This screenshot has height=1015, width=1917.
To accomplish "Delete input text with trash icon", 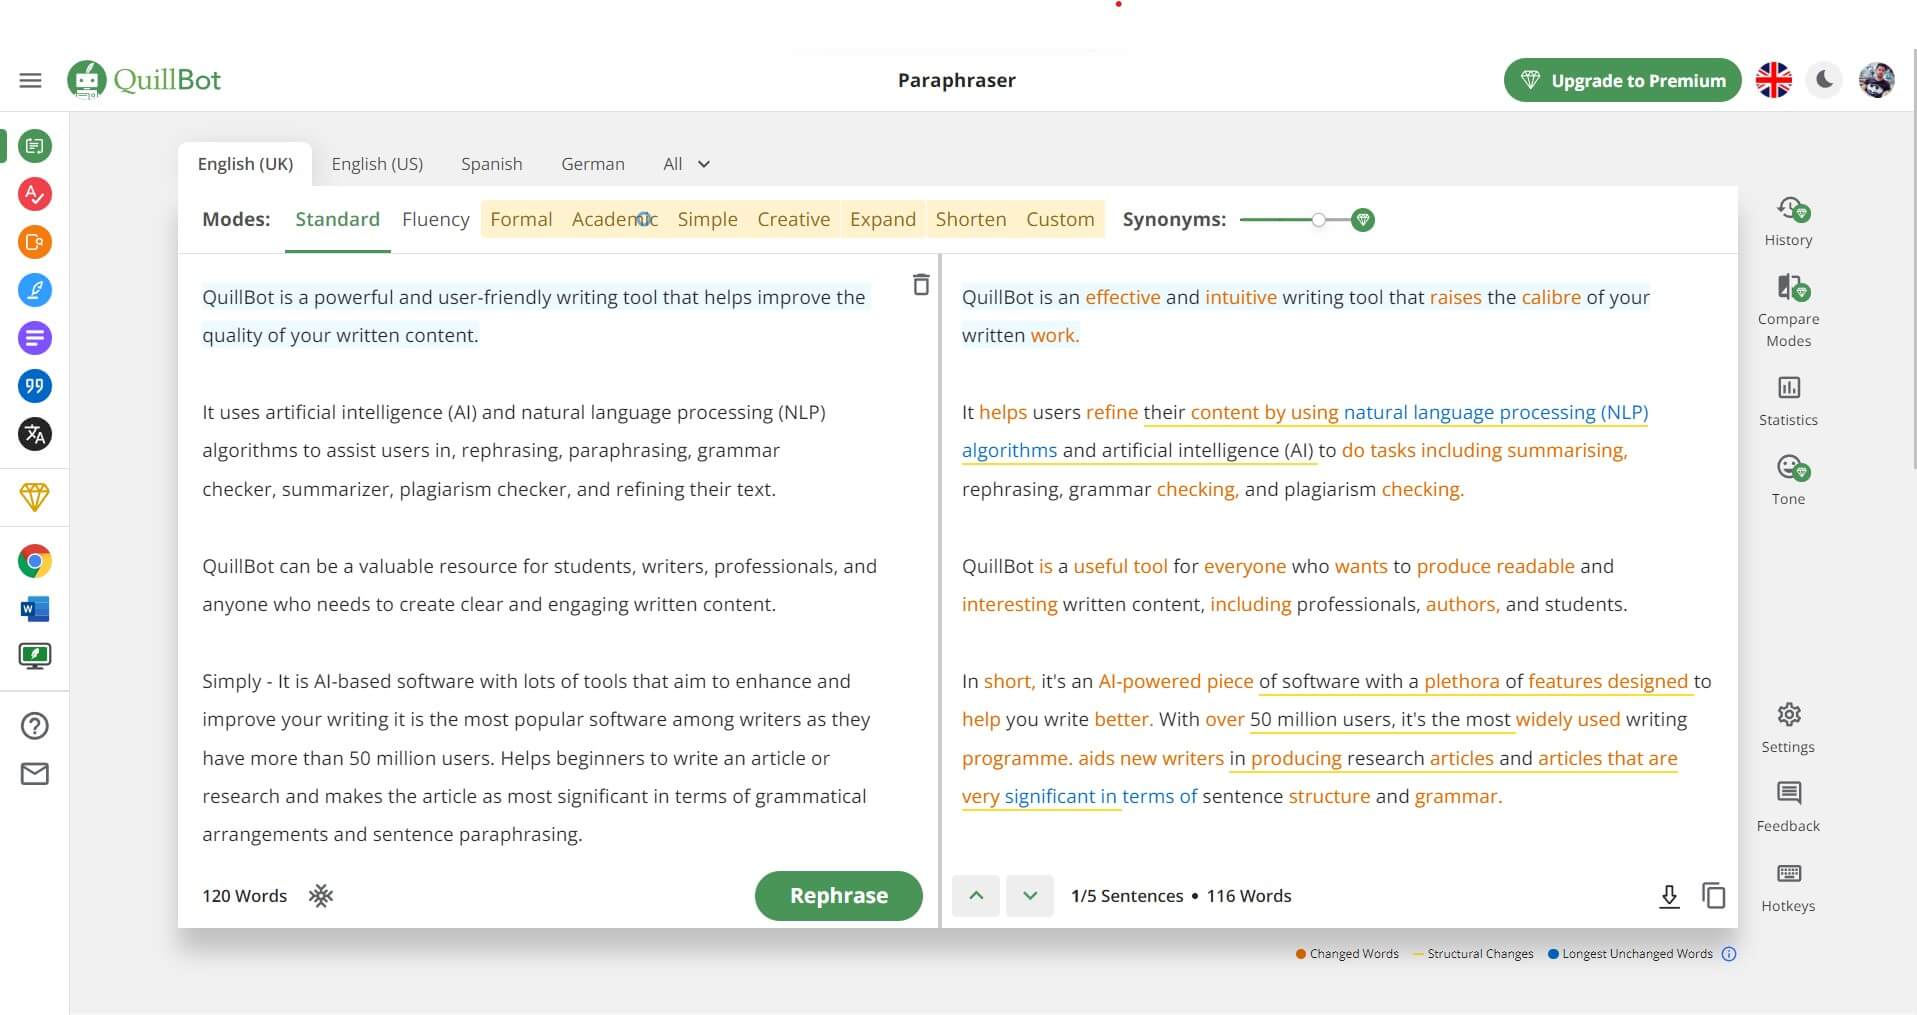I will point(921,285).
